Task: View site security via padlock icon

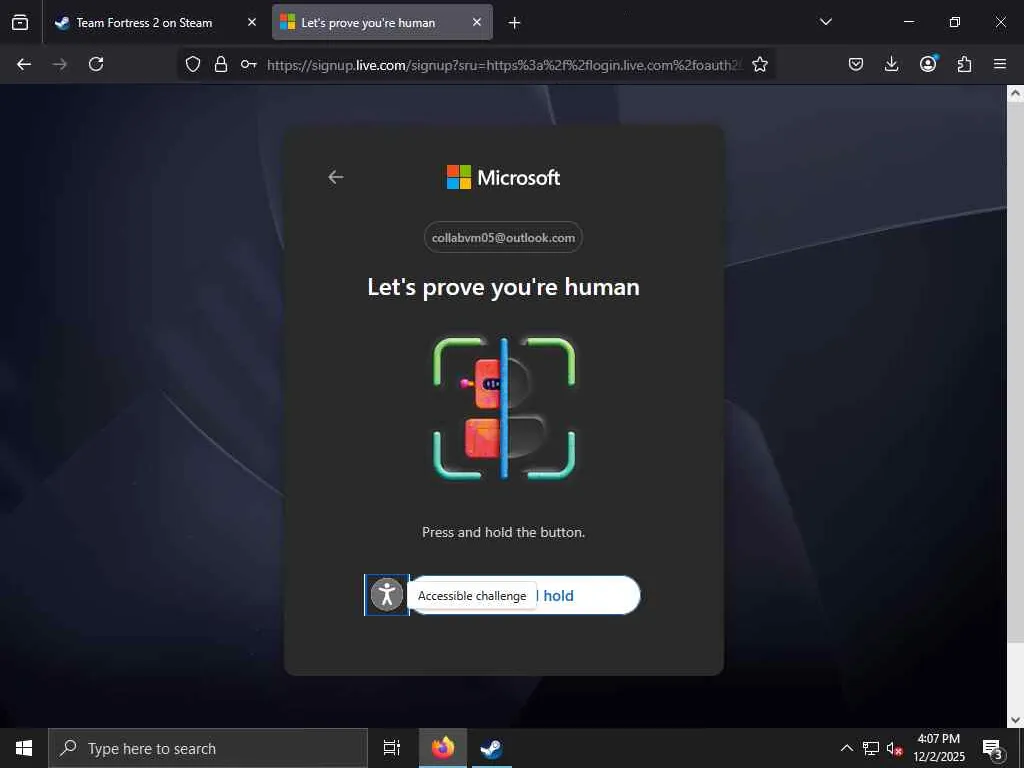Action: pyautogui.click(x=221, y=64)
